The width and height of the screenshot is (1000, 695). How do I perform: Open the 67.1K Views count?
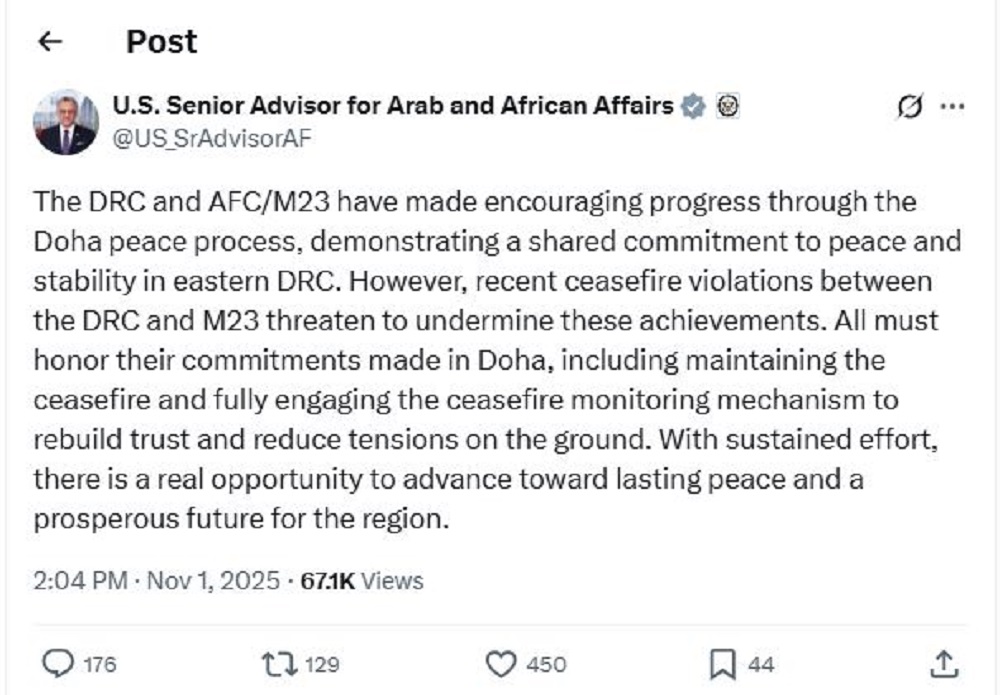pyautogui.click(x=362, y=580)
